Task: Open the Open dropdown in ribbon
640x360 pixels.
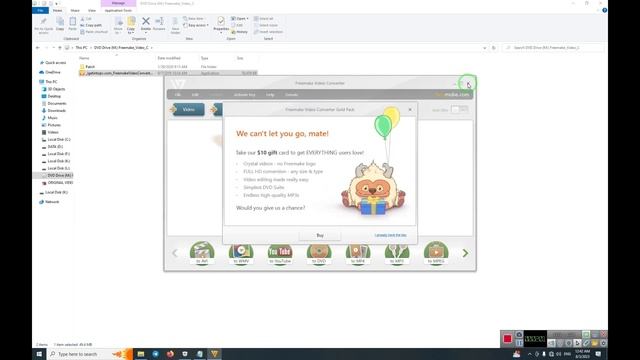Action: tap(240, 19)
